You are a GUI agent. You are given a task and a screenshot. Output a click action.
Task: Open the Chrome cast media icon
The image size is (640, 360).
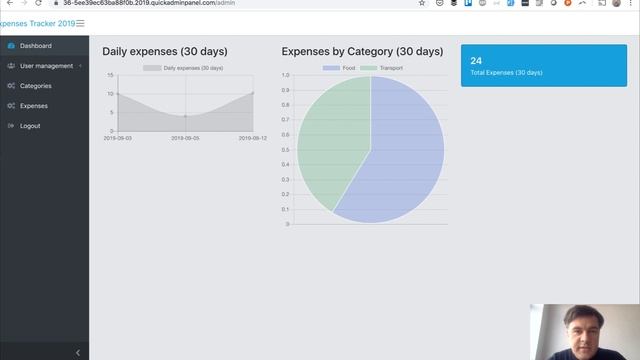pos(602,3)
